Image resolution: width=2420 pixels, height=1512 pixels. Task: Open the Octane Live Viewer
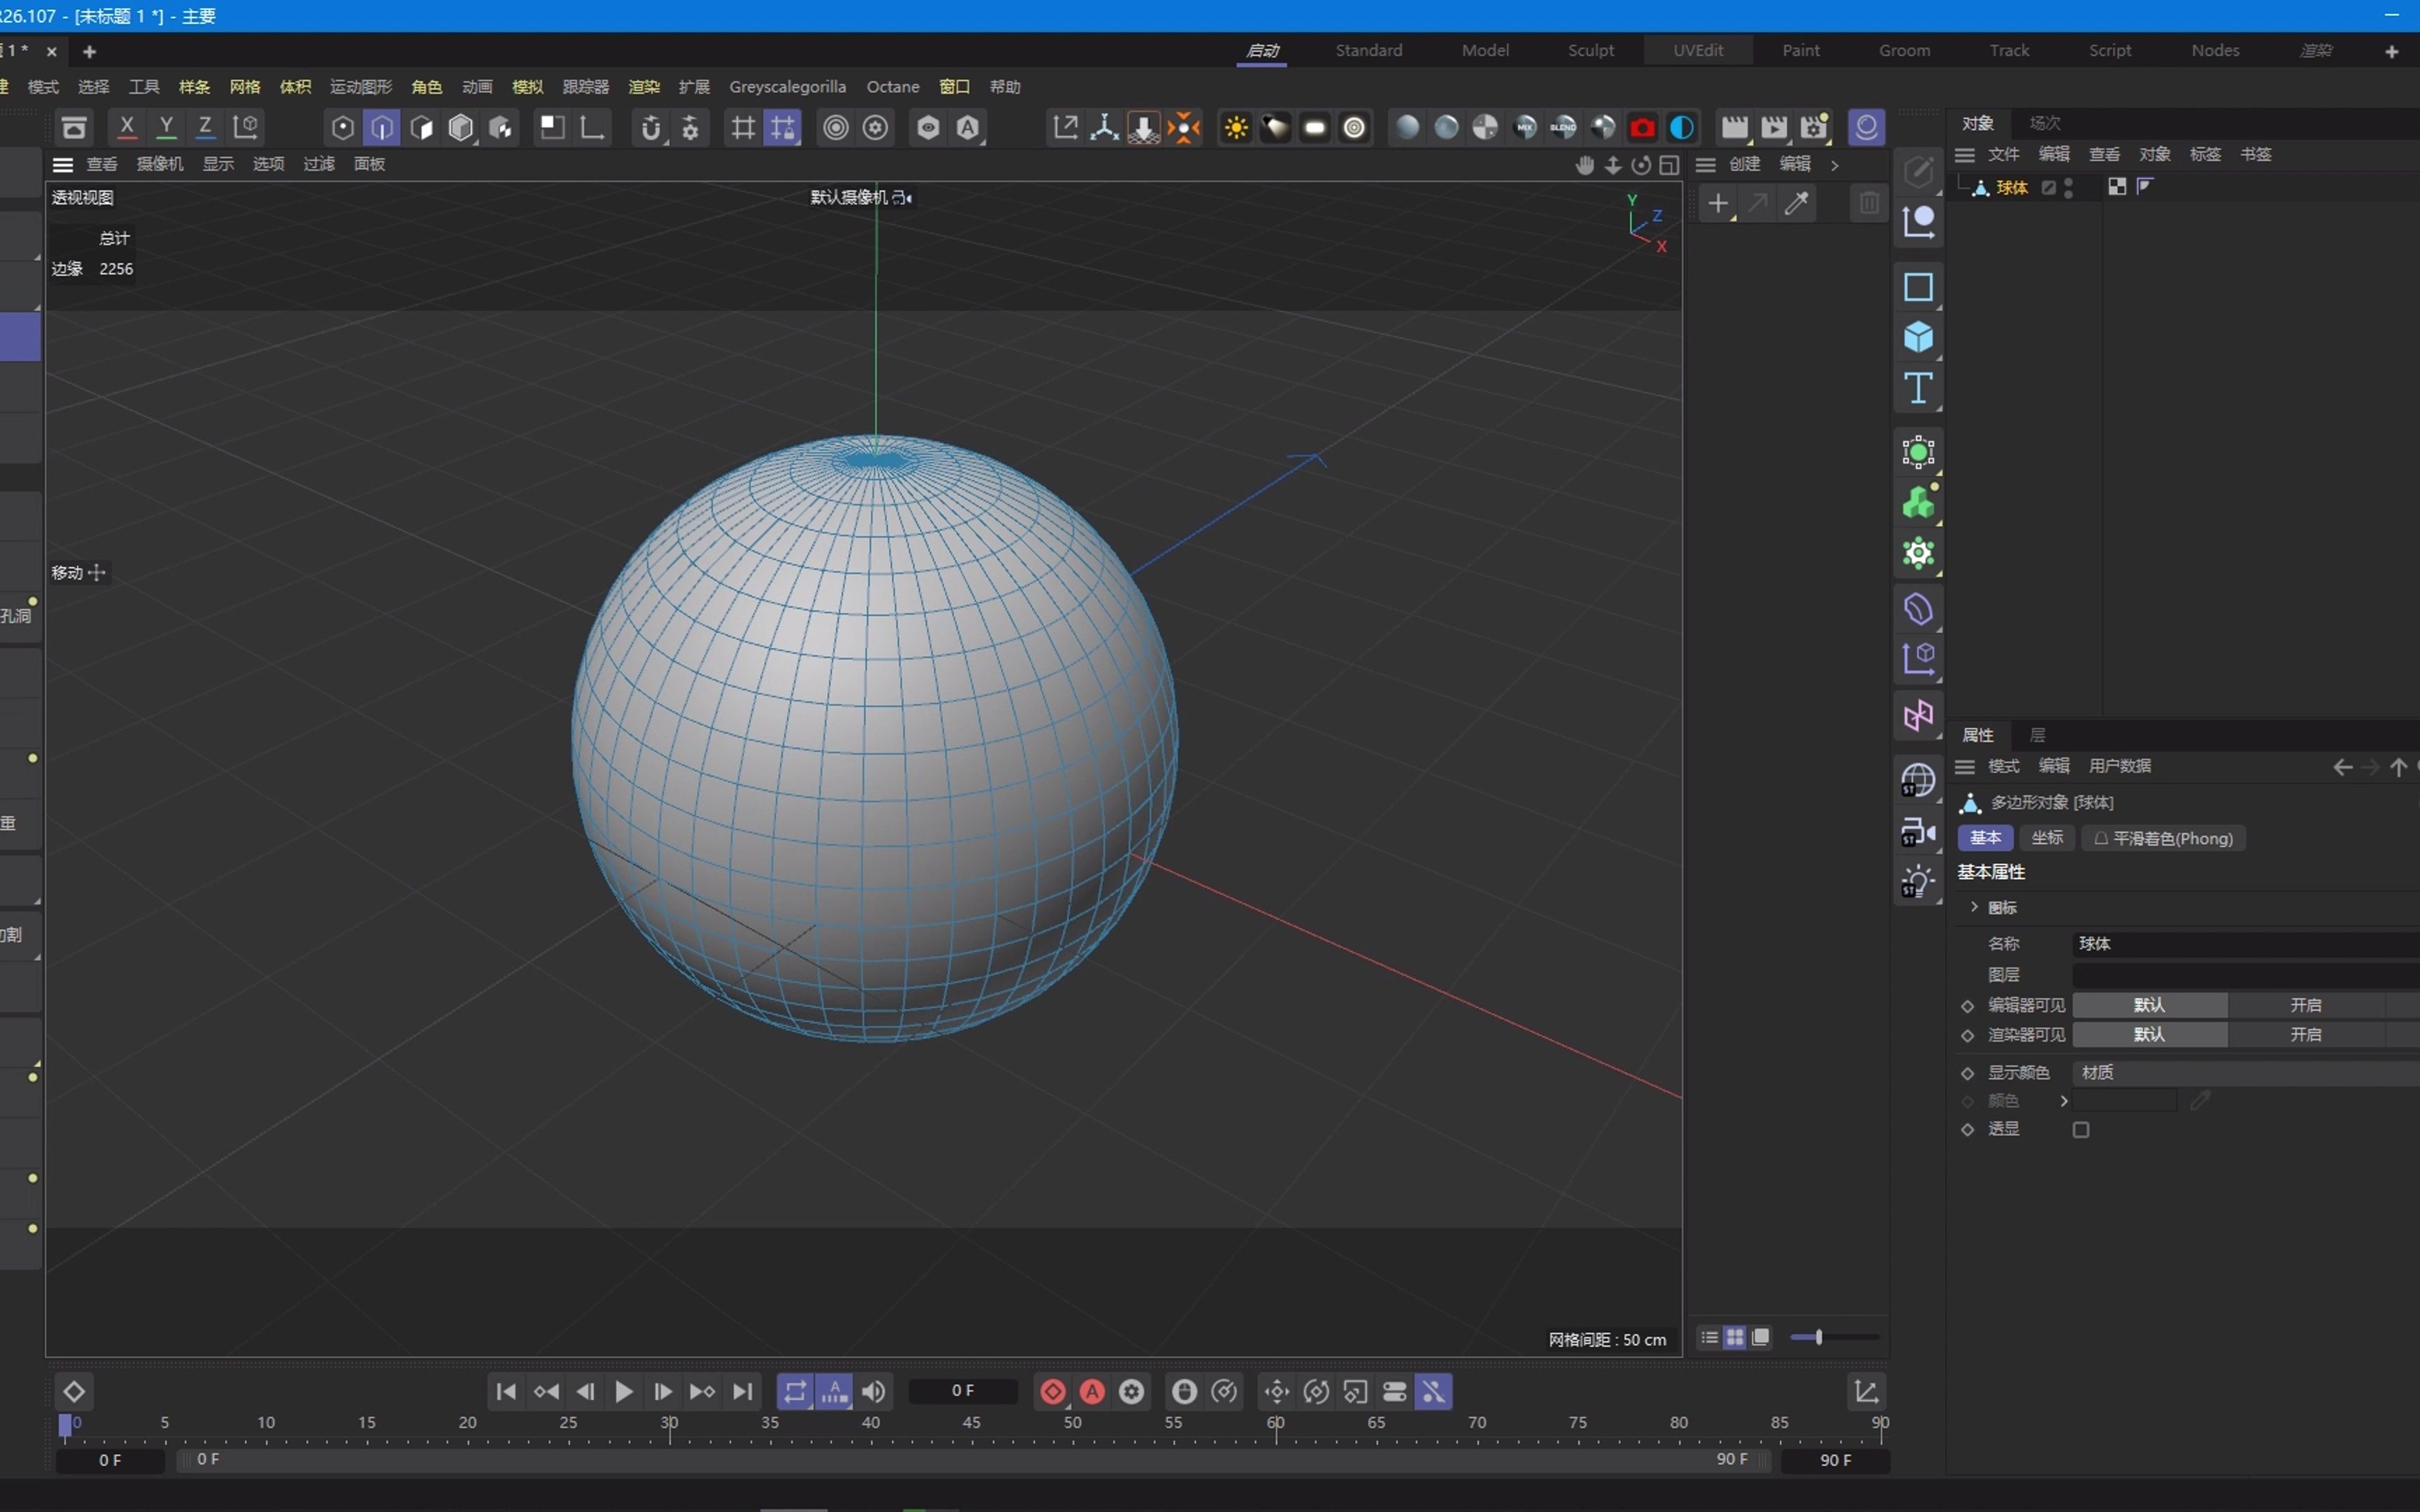click(x=1866, y=127)
